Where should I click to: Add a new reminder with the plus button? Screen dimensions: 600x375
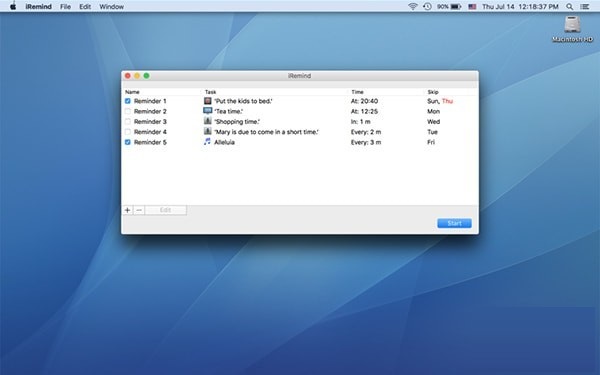click(127, 210)
